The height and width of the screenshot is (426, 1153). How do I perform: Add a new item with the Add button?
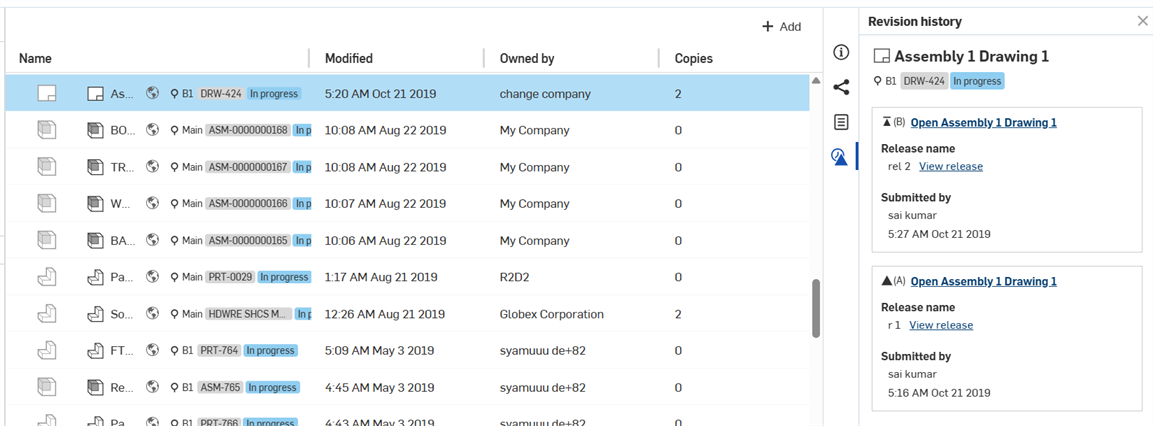point(781,26)
